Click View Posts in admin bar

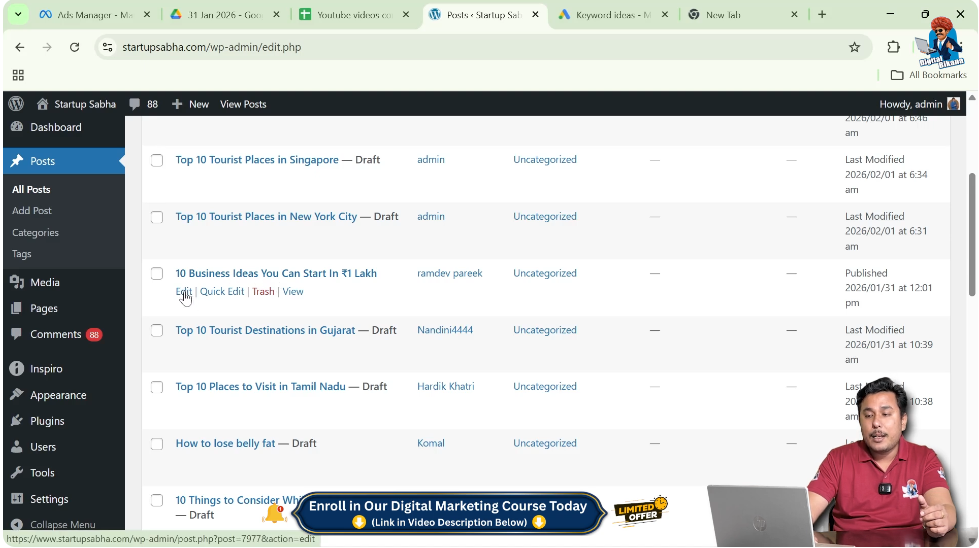point(243,104)
